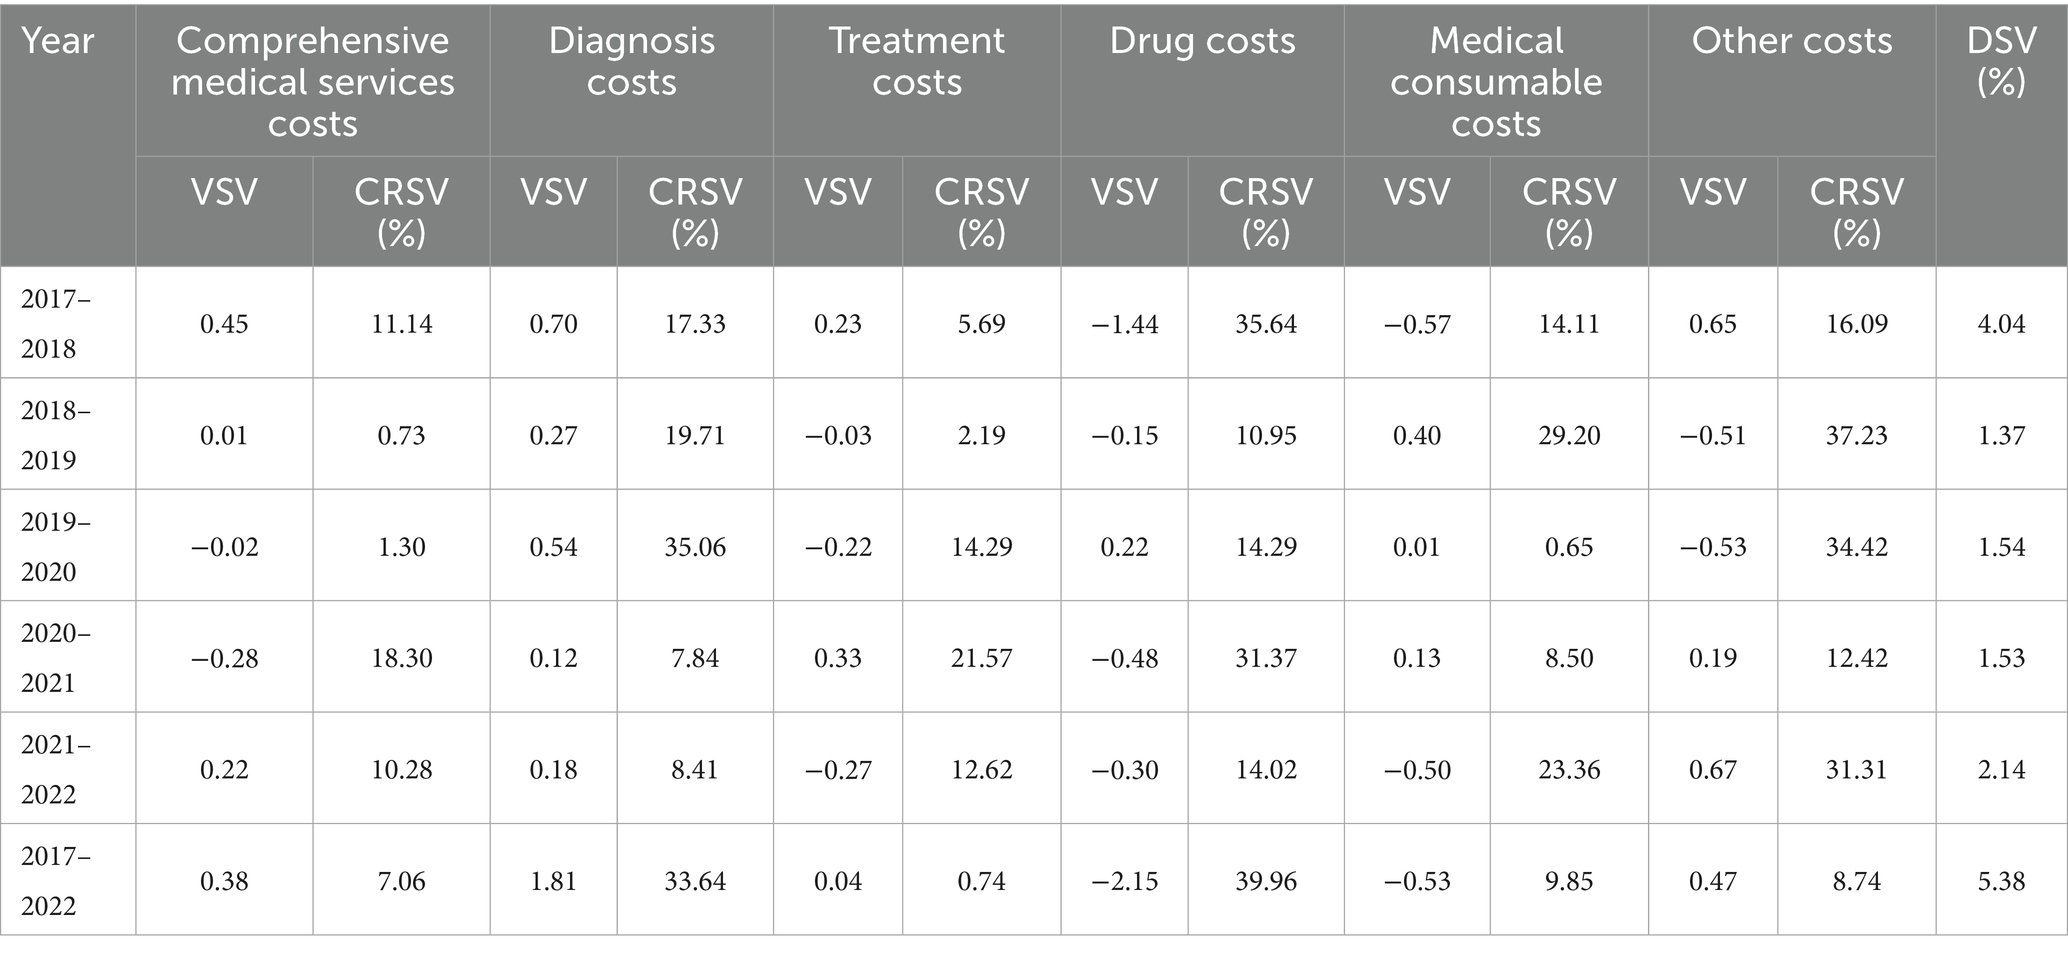Select the DSV value 5.38
2068x953 pixels.
2001,881
